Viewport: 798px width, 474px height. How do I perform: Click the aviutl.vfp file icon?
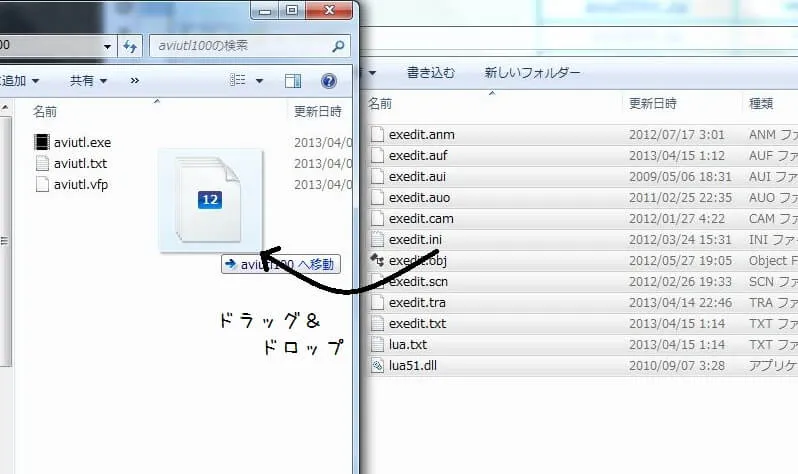(42, 184)
